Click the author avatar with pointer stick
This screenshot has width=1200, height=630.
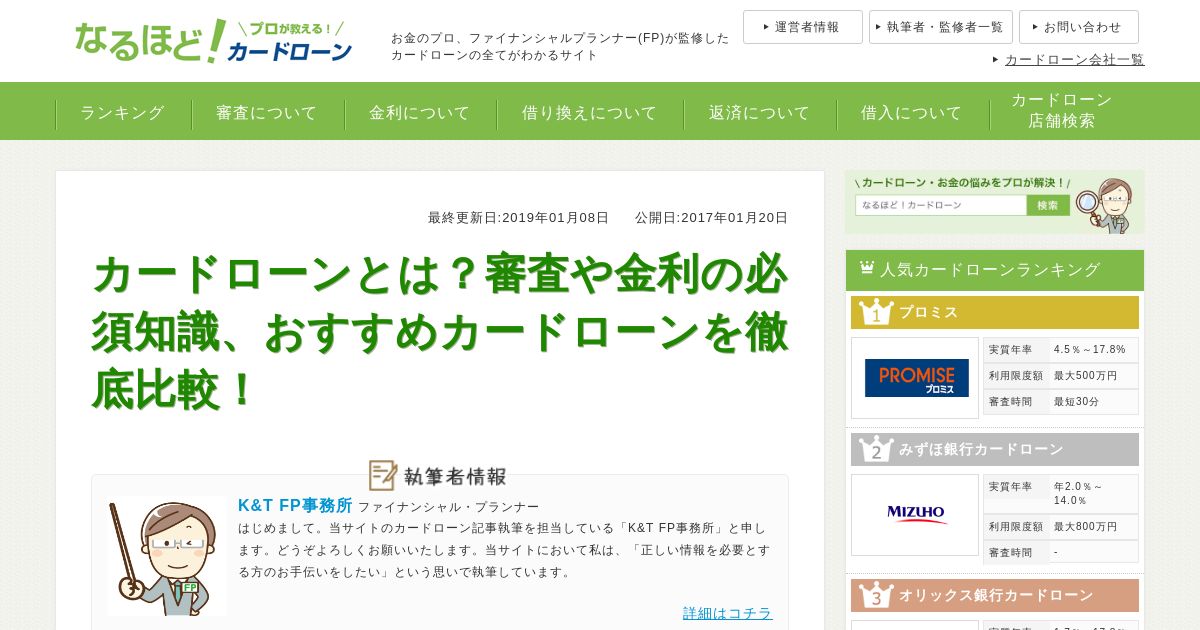click(x=166, y=557)
